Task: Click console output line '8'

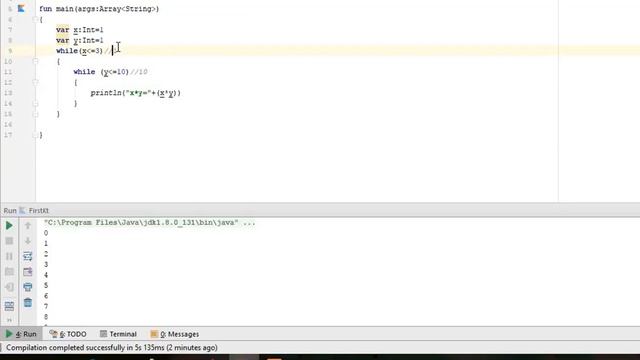Action: pyautogui.click(x=46, y=317)
